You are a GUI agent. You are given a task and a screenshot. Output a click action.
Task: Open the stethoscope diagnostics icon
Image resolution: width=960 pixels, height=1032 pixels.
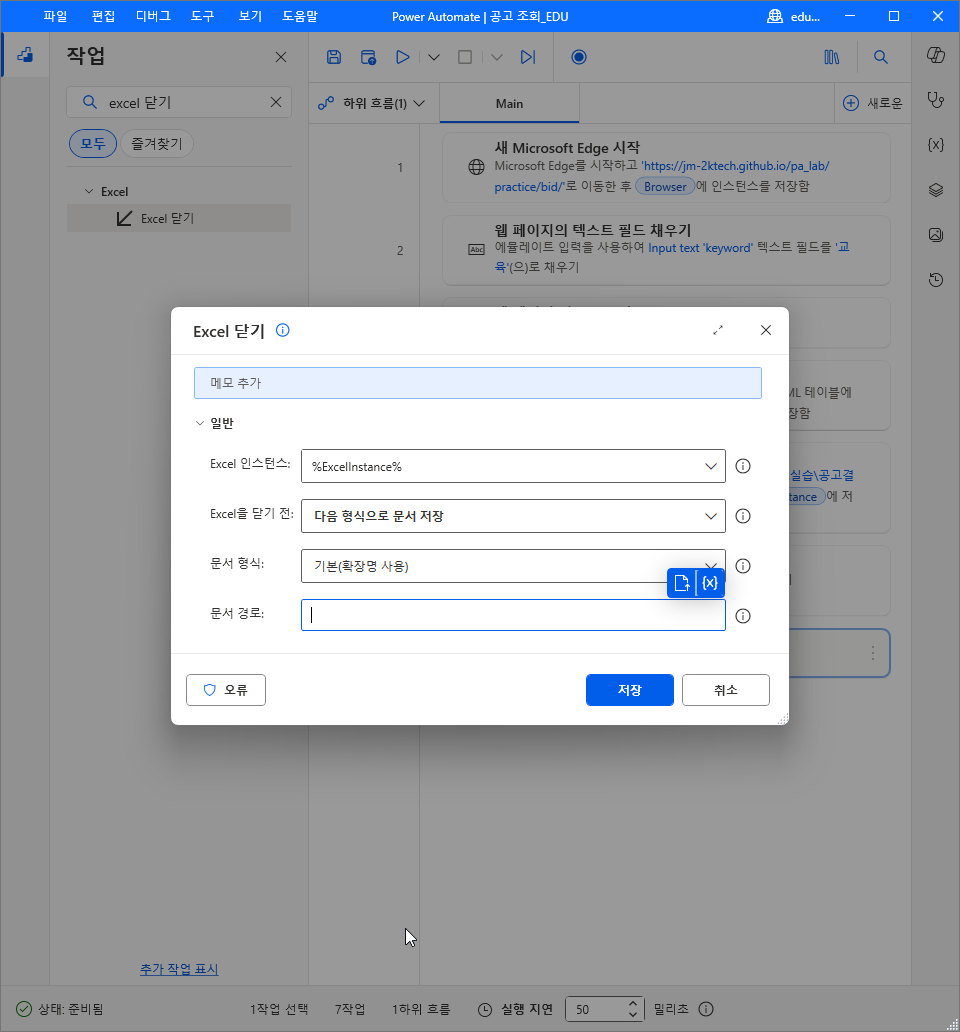coord(936,100)
